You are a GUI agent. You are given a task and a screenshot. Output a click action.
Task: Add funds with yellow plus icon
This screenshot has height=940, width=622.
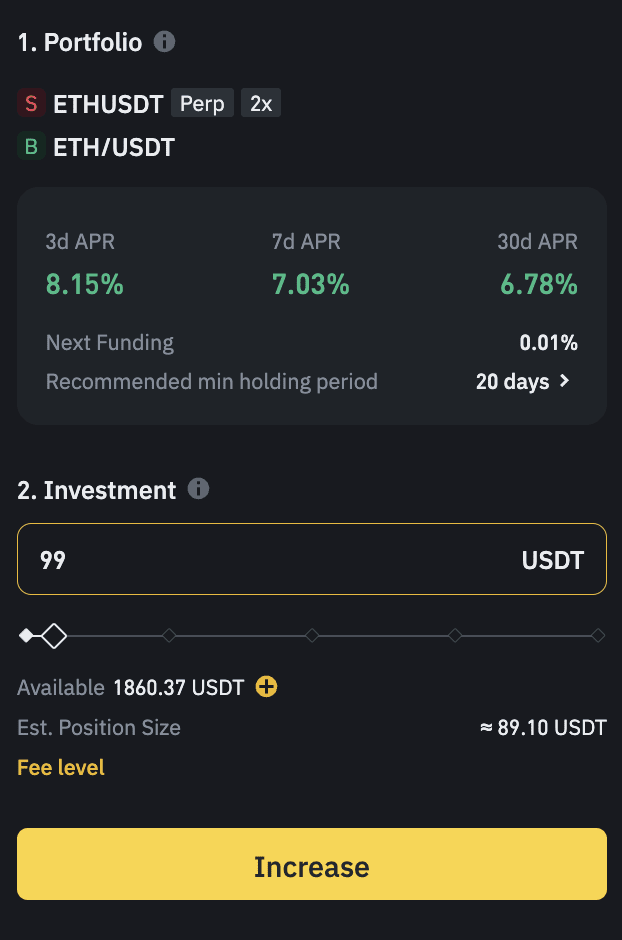(267, 686)
